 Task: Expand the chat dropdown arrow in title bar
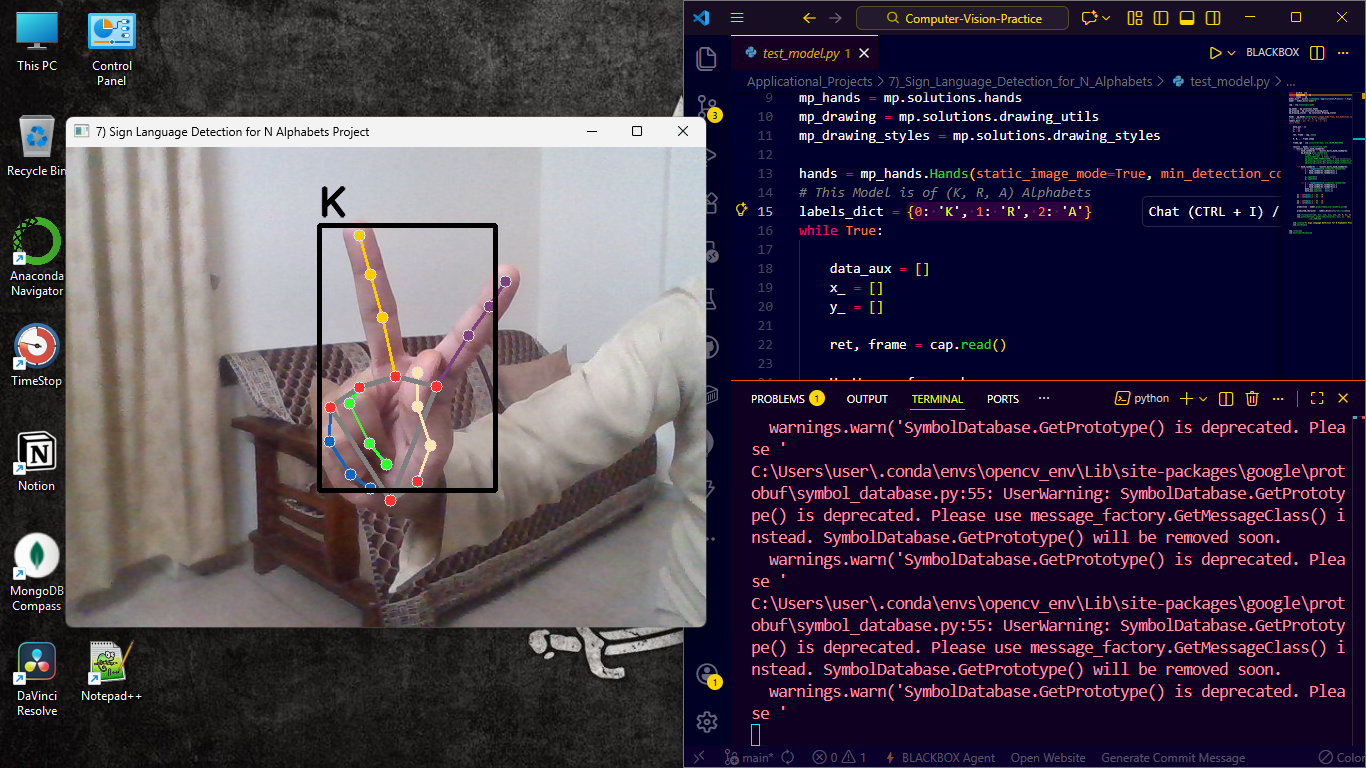(1108, 18)
